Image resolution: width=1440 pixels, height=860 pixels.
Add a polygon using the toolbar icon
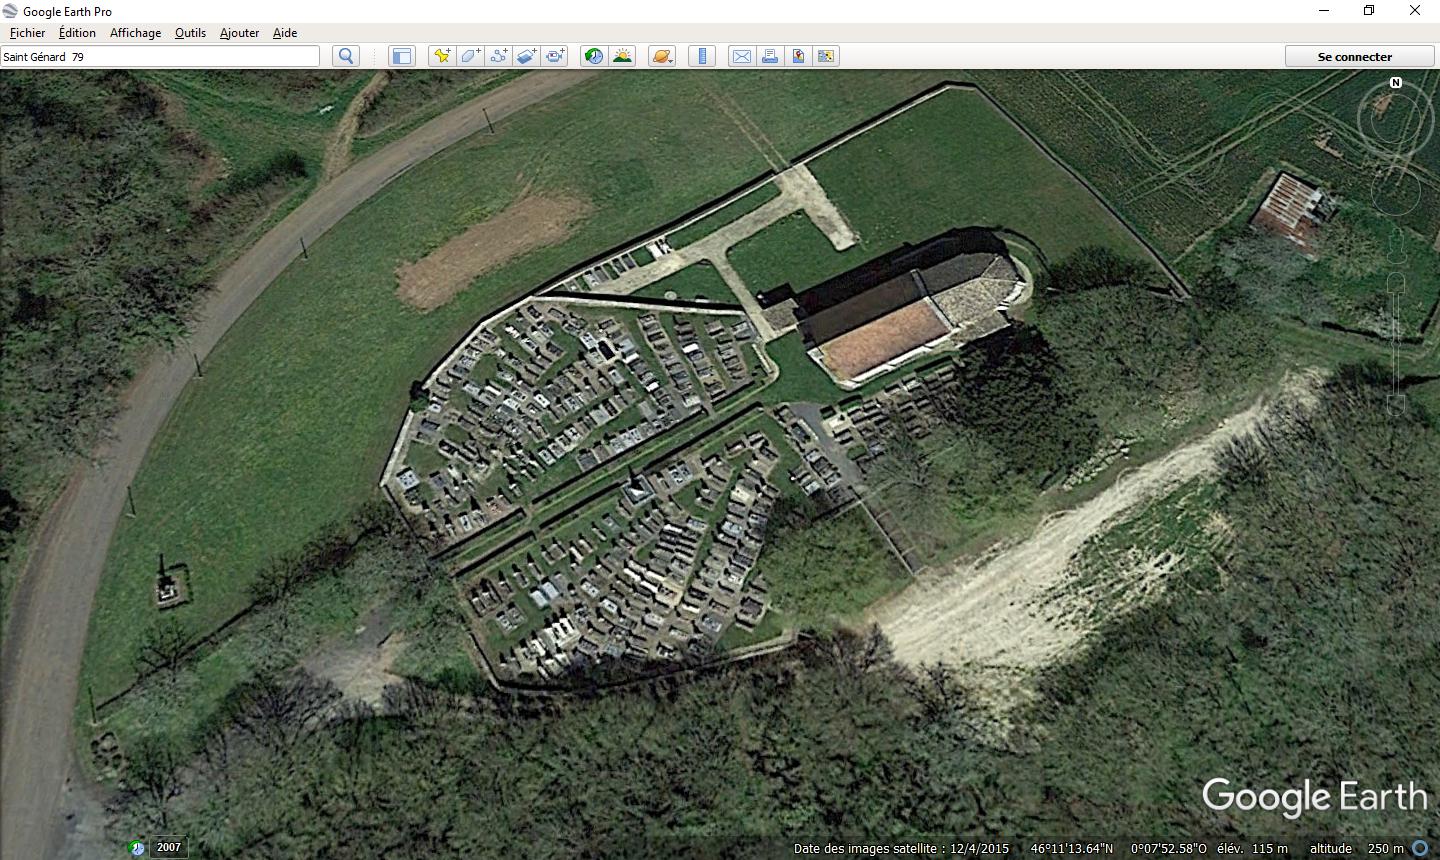469,56
